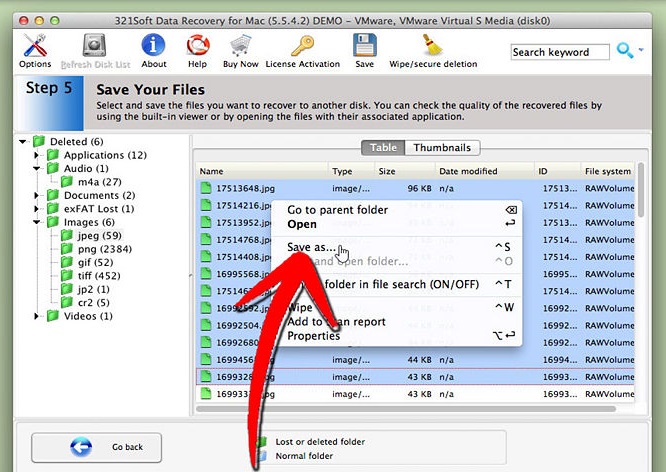Image resolution: width=666 pixels, height=472 pixels.
Task: Click the Buy Now shopping cart icon
Action: click(x=241, y=45)
